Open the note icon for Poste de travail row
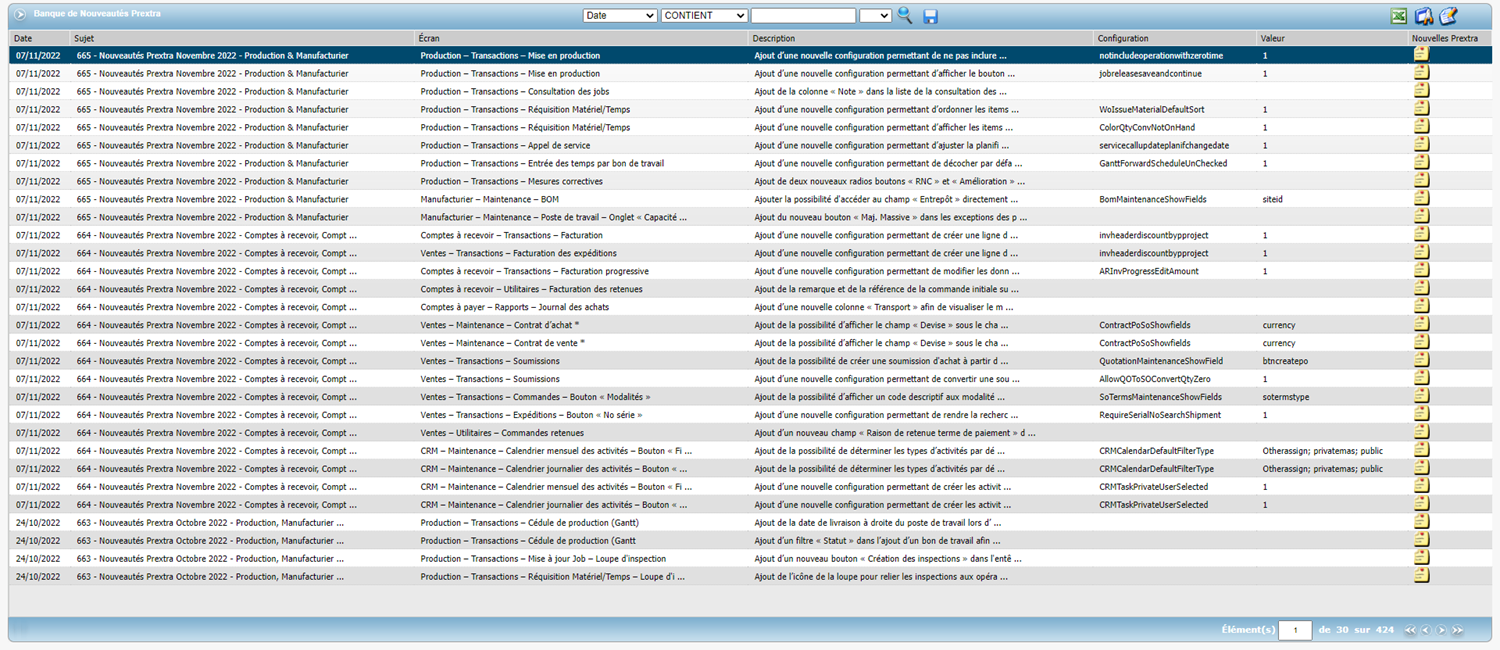The width and height of the screenshot is (1500, 650). pos(1421,217)
